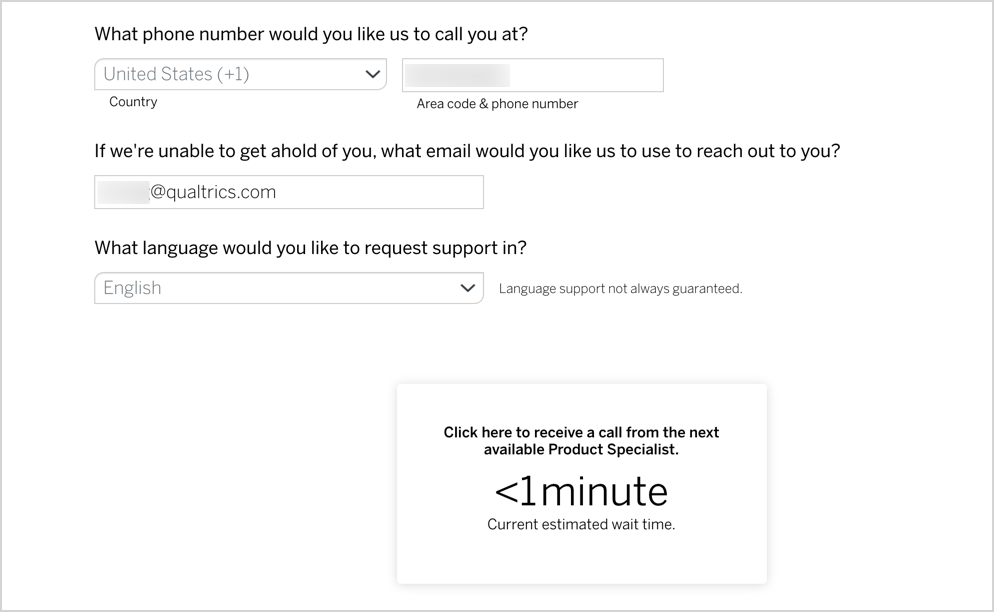Click the United States (+1) text

point(176,75)
